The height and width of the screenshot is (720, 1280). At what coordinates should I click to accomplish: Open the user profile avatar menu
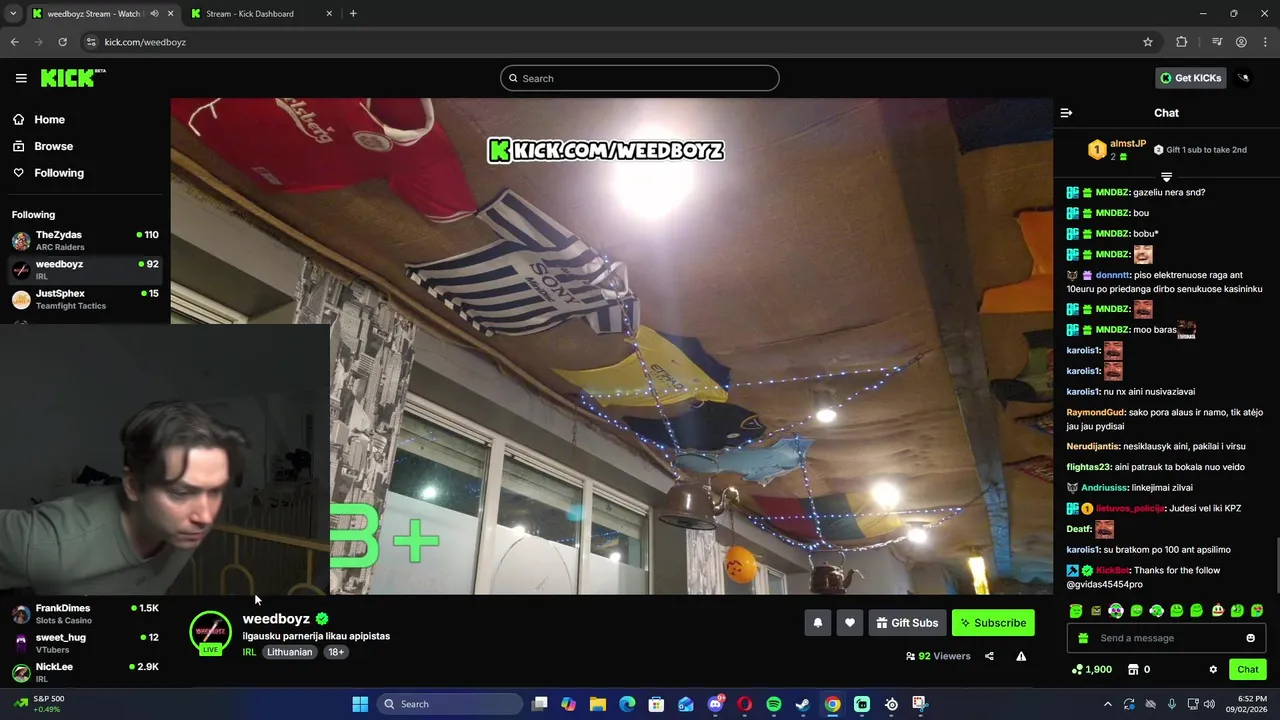(1244, 78)
